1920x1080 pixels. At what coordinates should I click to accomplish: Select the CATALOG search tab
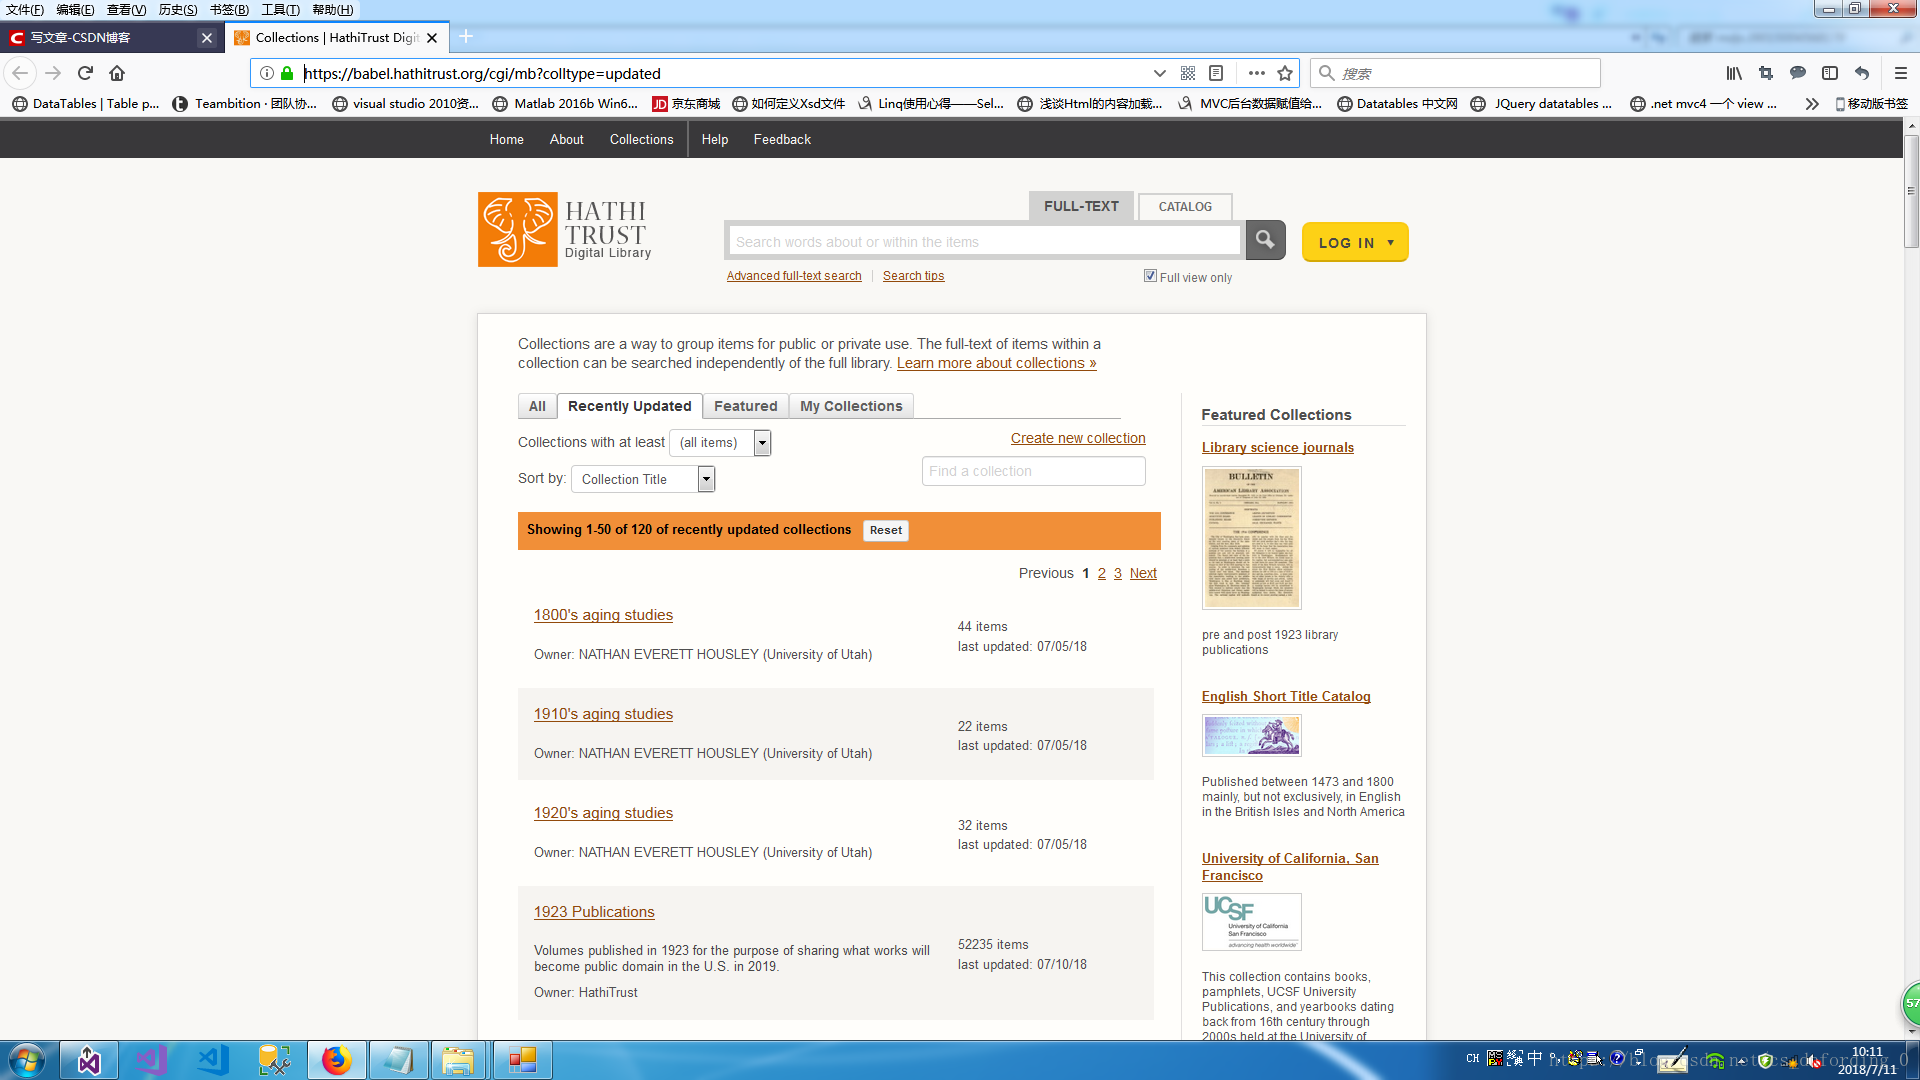pyautogui.click(x=1185, y=207)
